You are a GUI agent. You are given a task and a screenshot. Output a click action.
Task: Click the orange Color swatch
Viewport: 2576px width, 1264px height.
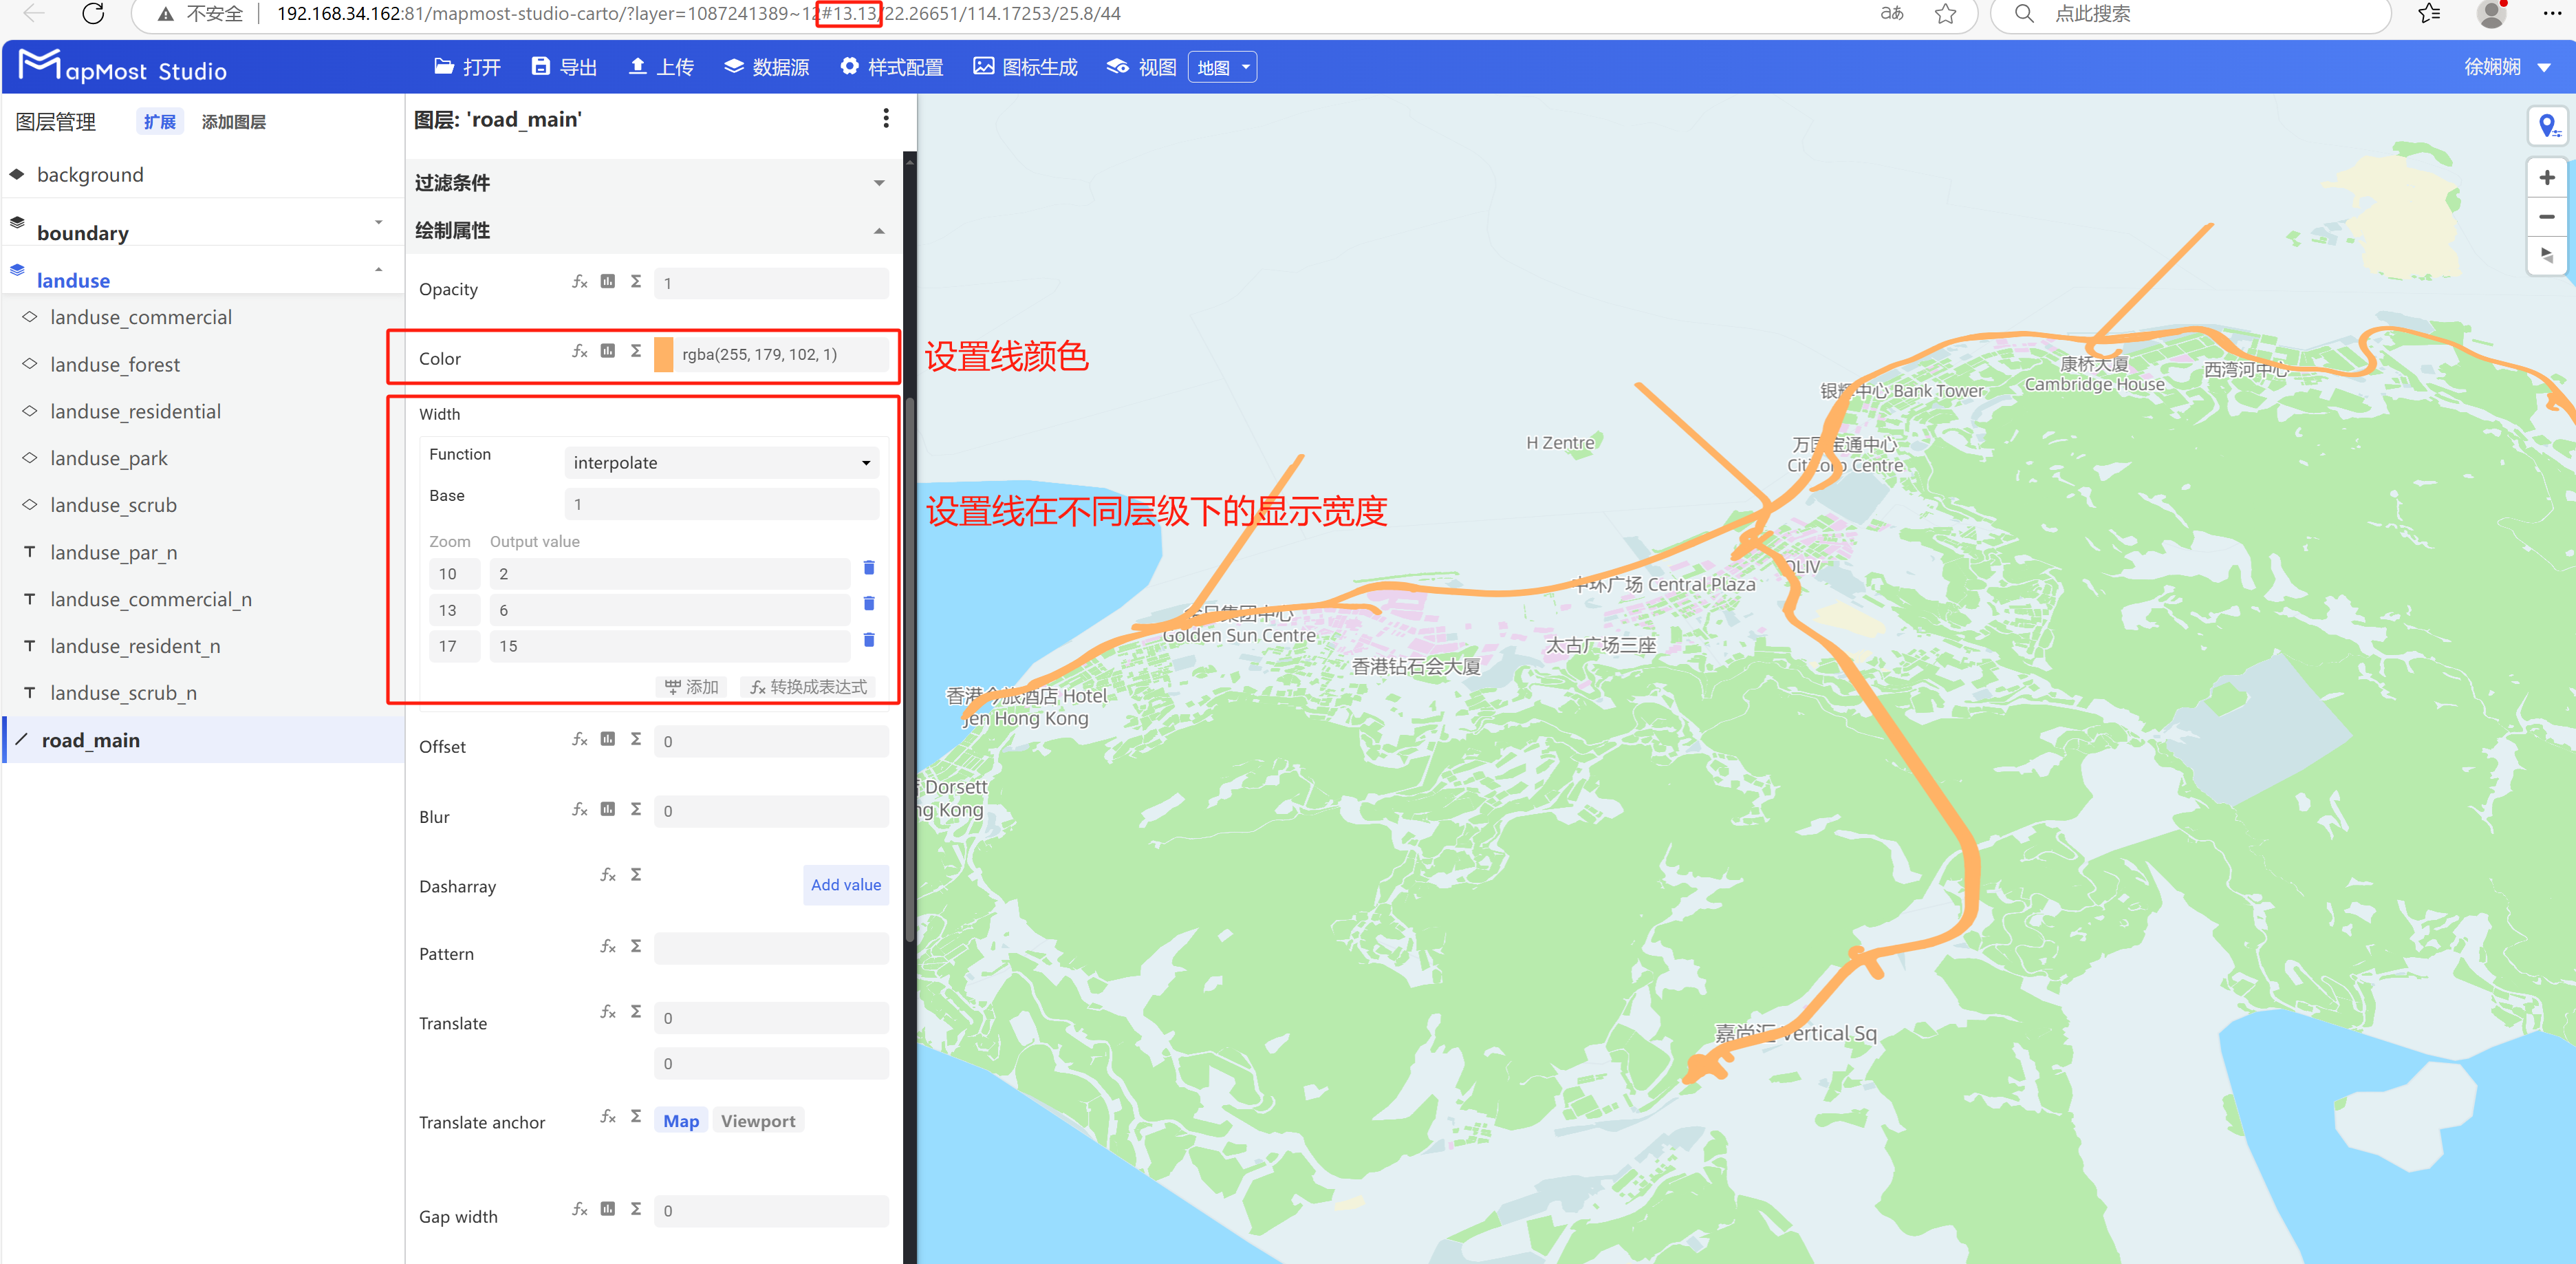point(663,355)
